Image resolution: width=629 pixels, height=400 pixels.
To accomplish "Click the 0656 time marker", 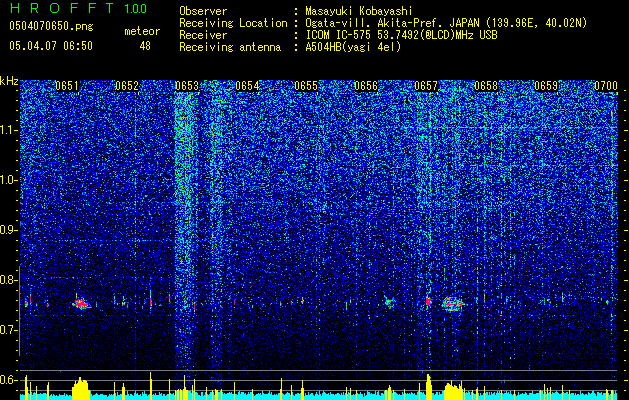I will [x=366, y=86].
